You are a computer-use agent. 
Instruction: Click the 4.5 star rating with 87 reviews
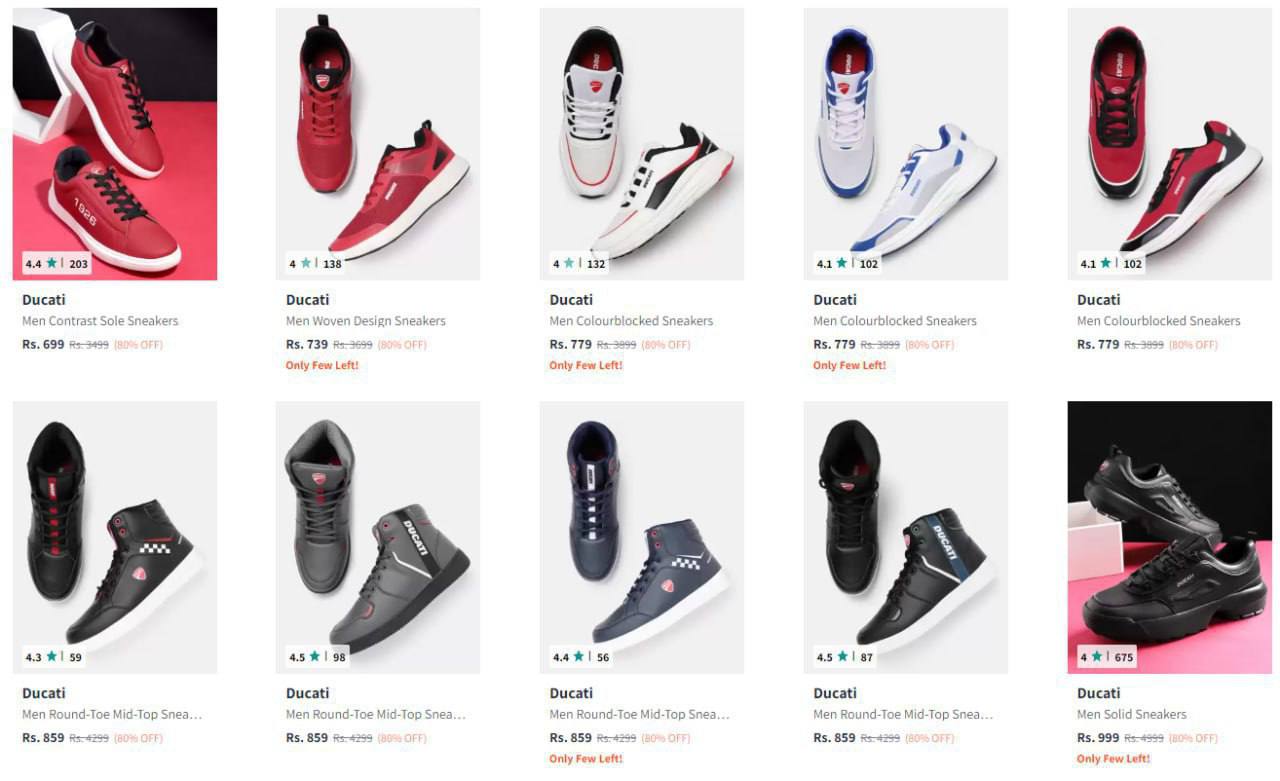pos(845,657)
